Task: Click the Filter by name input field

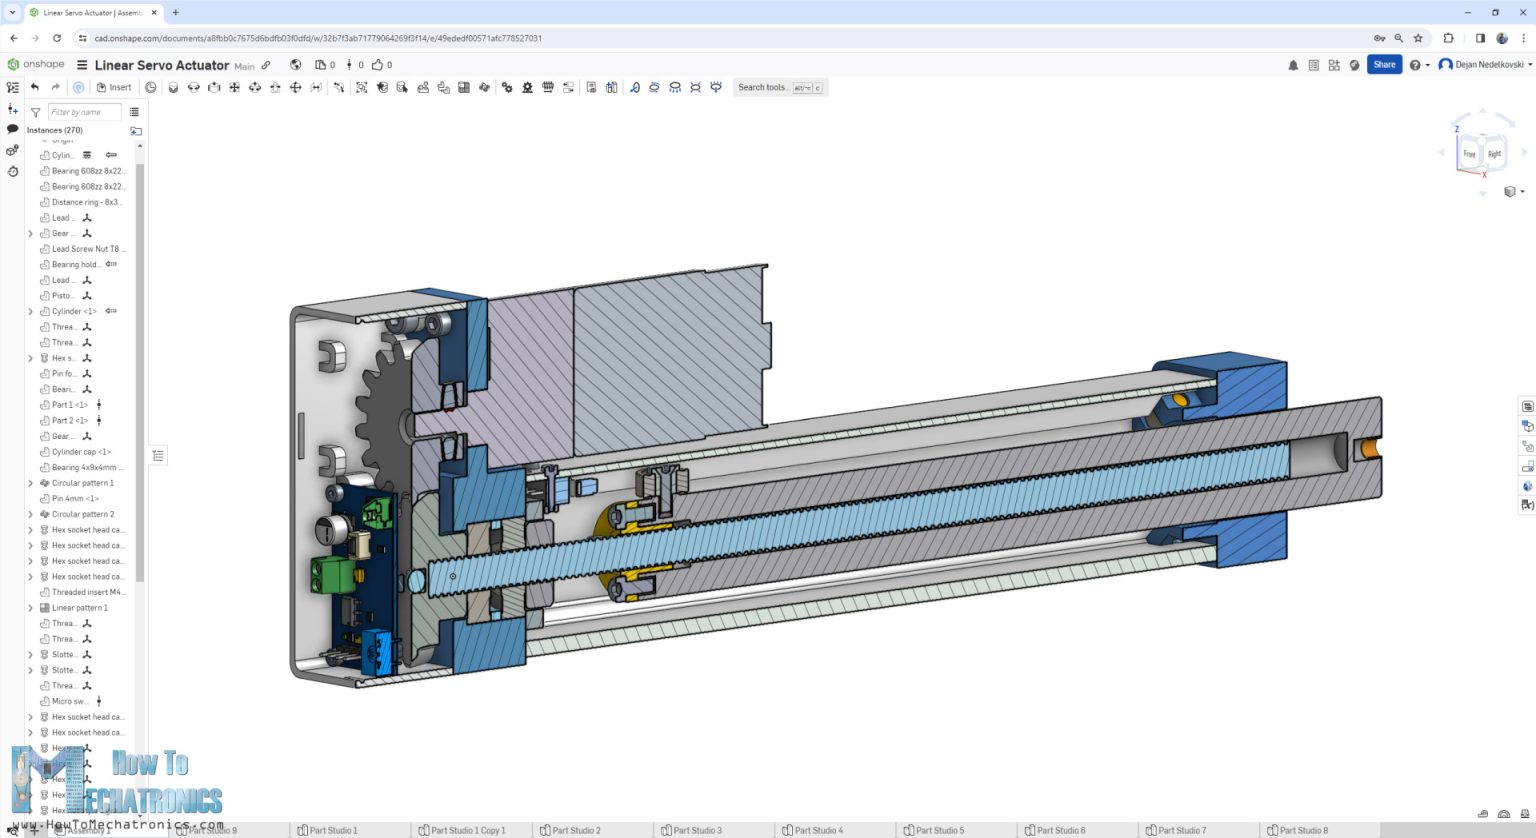Action: click(x=85, y=112)
